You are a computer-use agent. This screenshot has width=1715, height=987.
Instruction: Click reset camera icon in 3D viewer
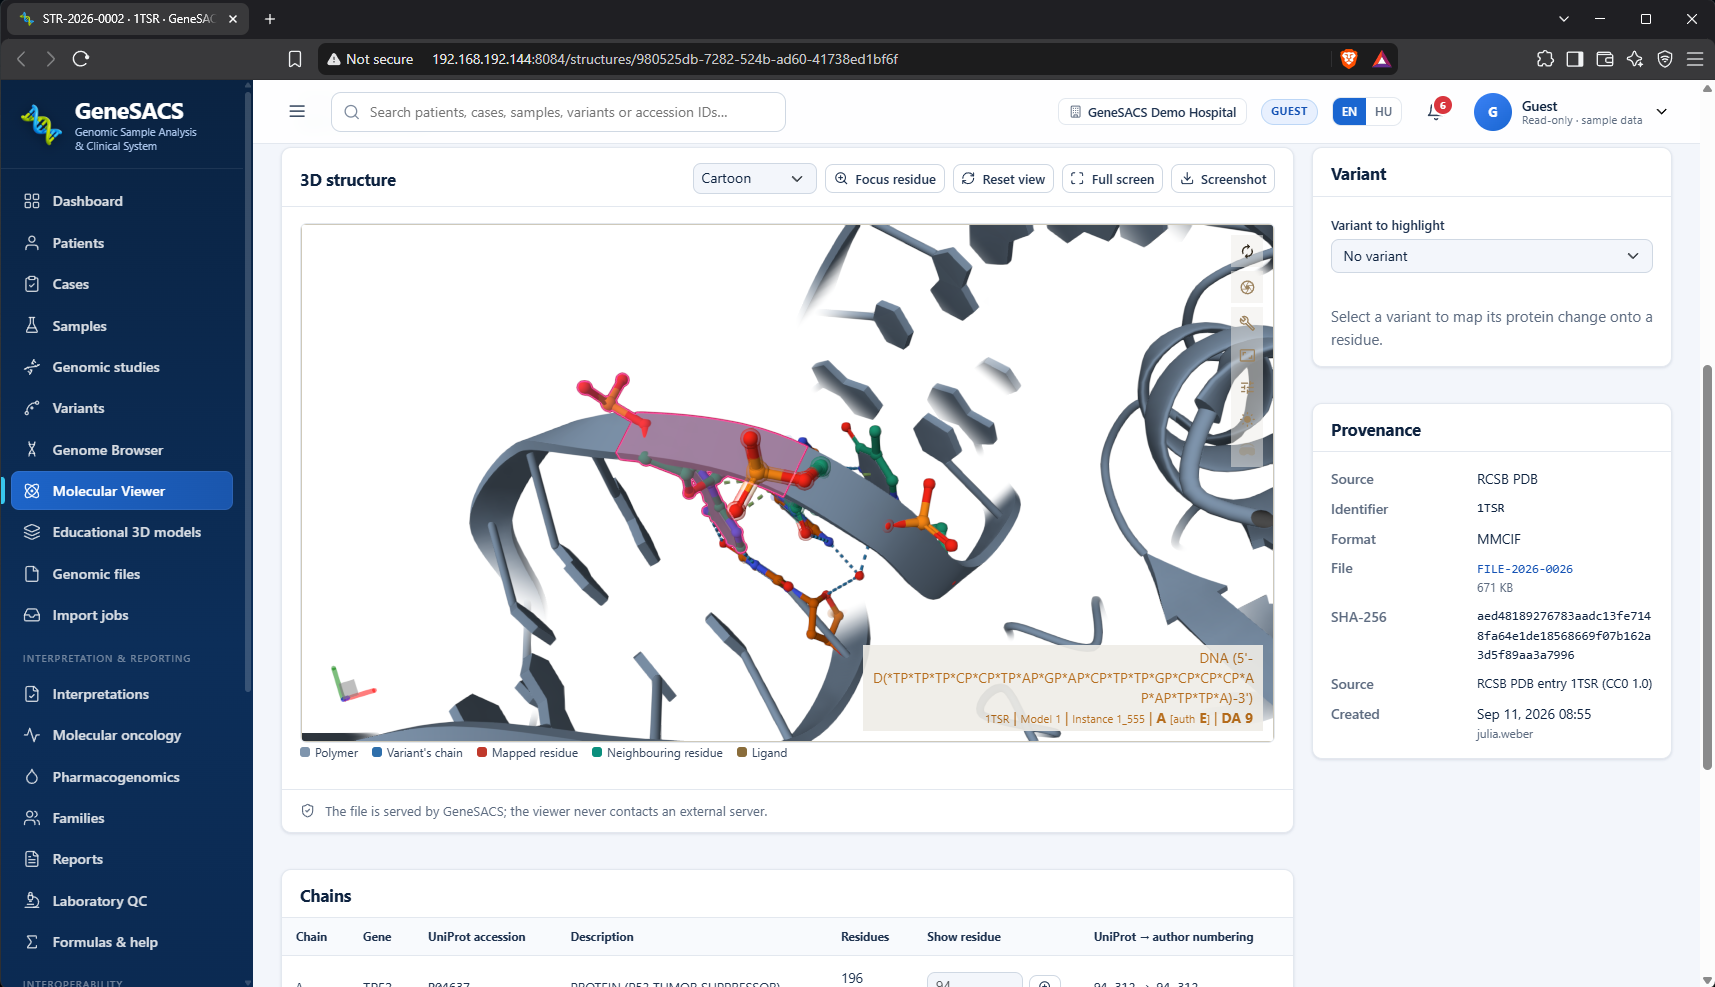pos(1247,252)
